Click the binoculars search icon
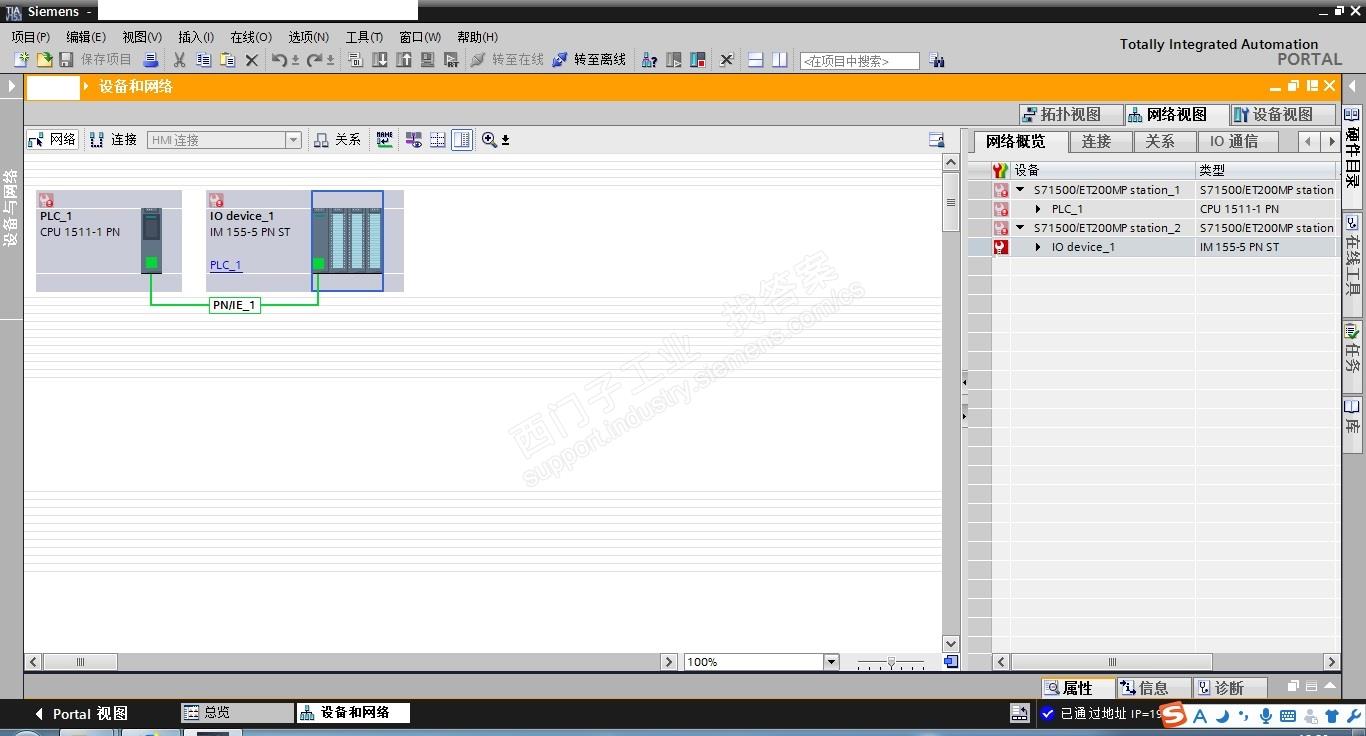This screenshot has width=1366, height=736. point(937,60)
